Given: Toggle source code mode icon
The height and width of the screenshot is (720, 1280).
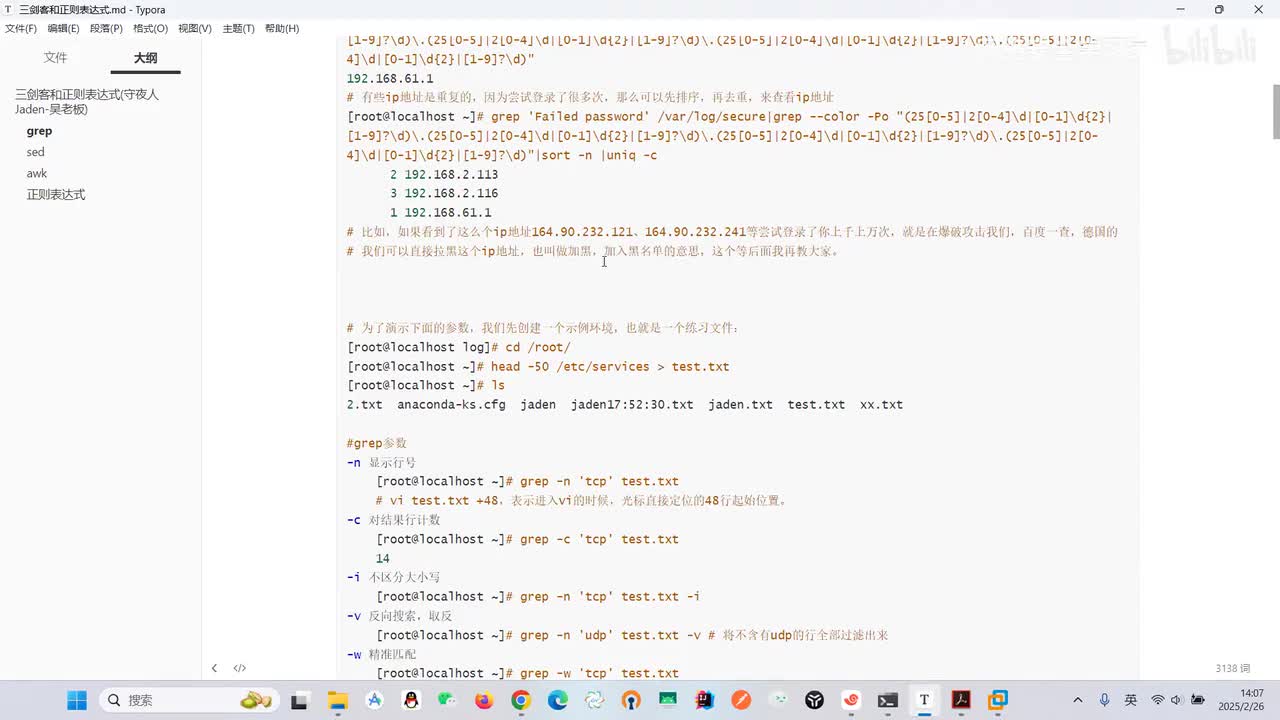Looking at the screenshot, I should (x=240, y=668).
